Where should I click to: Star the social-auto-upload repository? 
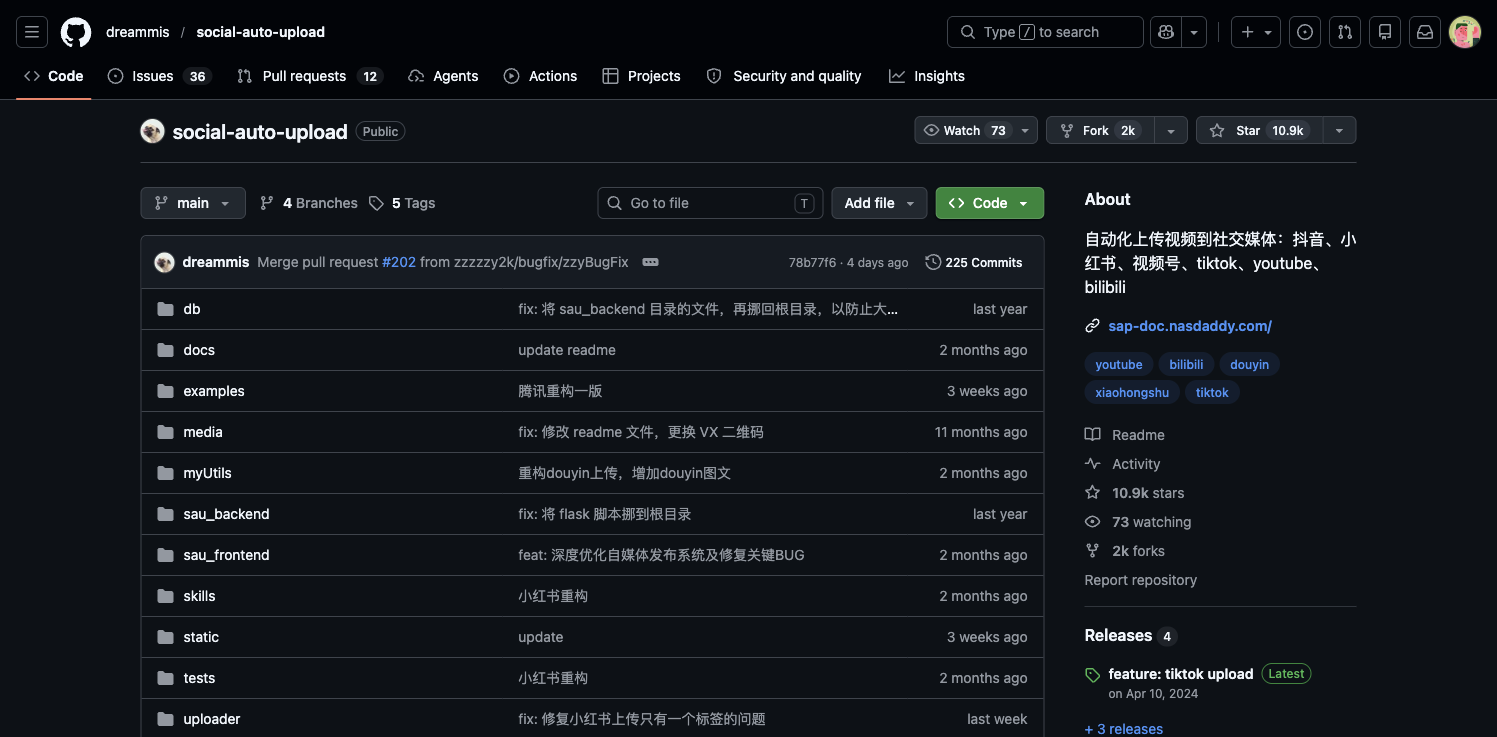(x=1259, y=130)
